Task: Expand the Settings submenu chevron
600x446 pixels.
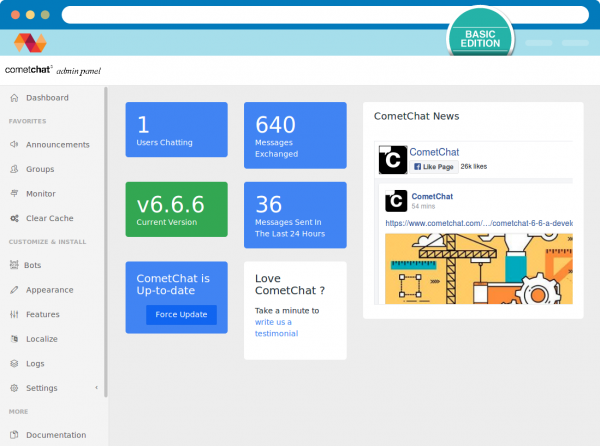Action: [96, 387]
